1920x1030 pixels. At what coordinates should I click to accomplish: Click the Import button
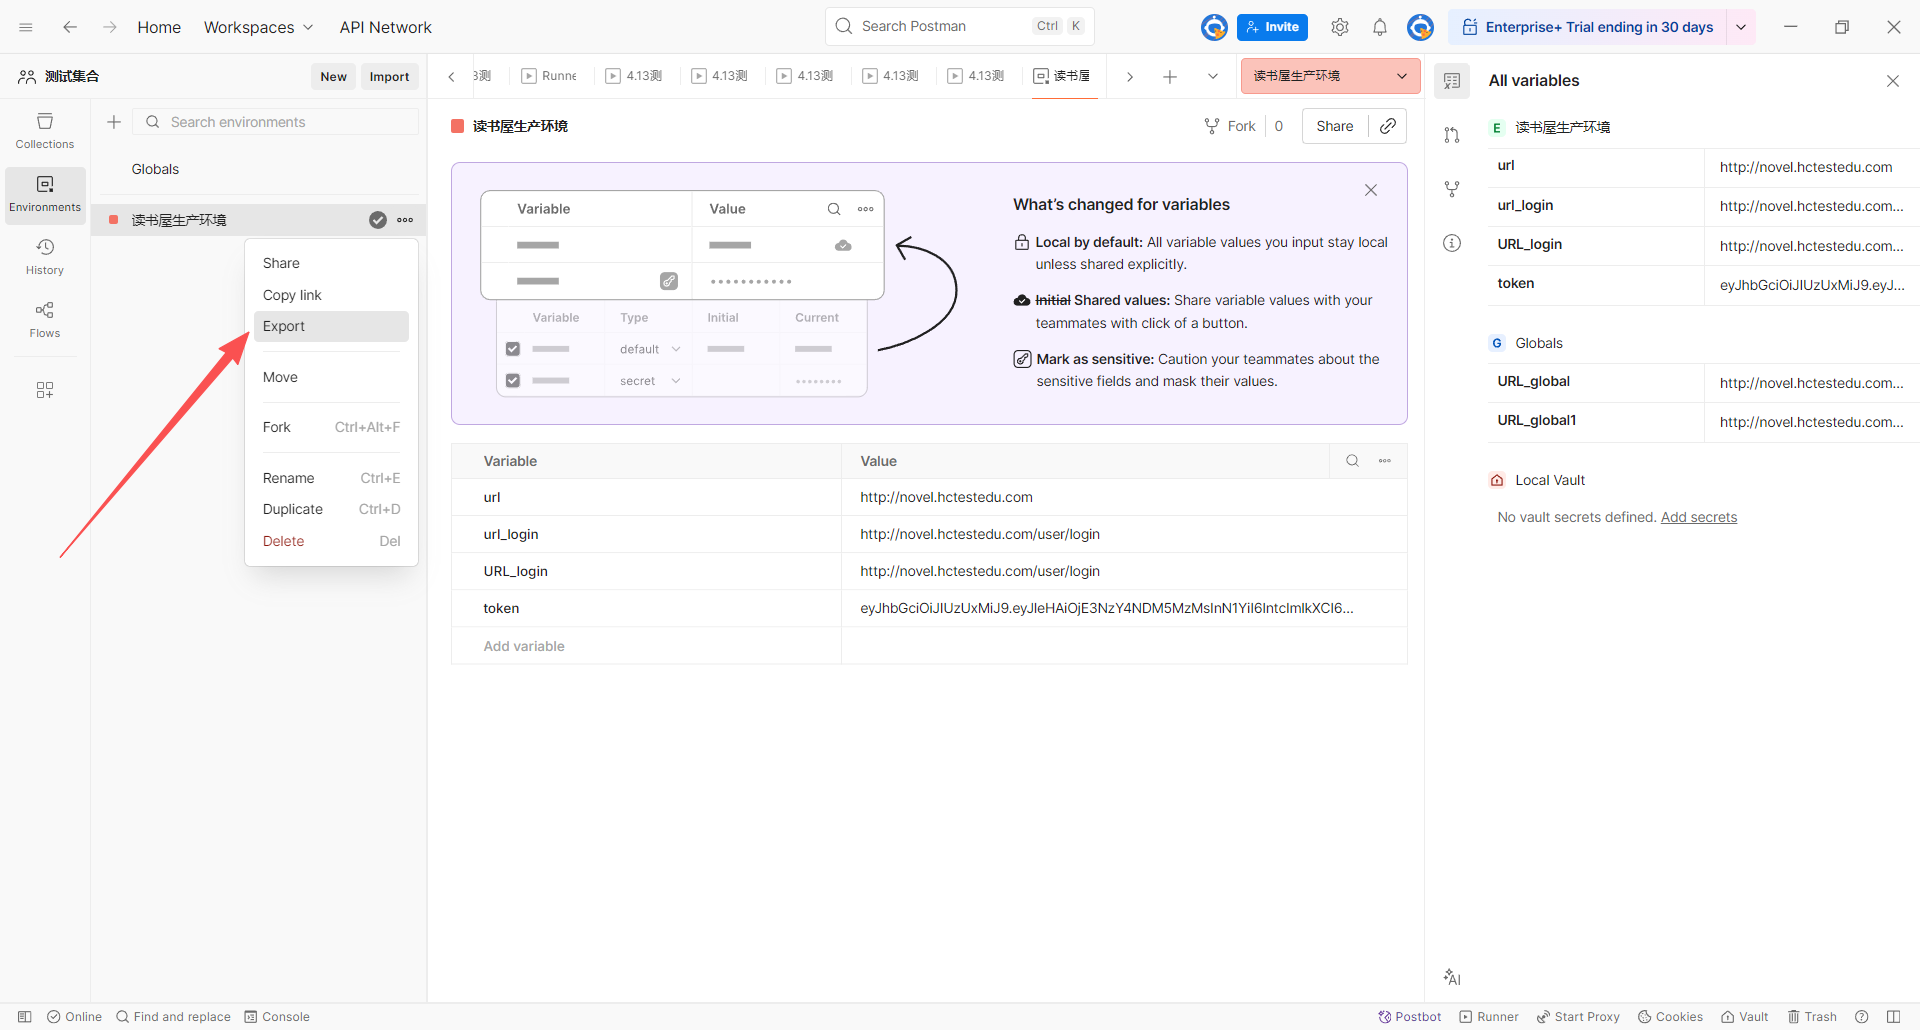click(389, 77)
